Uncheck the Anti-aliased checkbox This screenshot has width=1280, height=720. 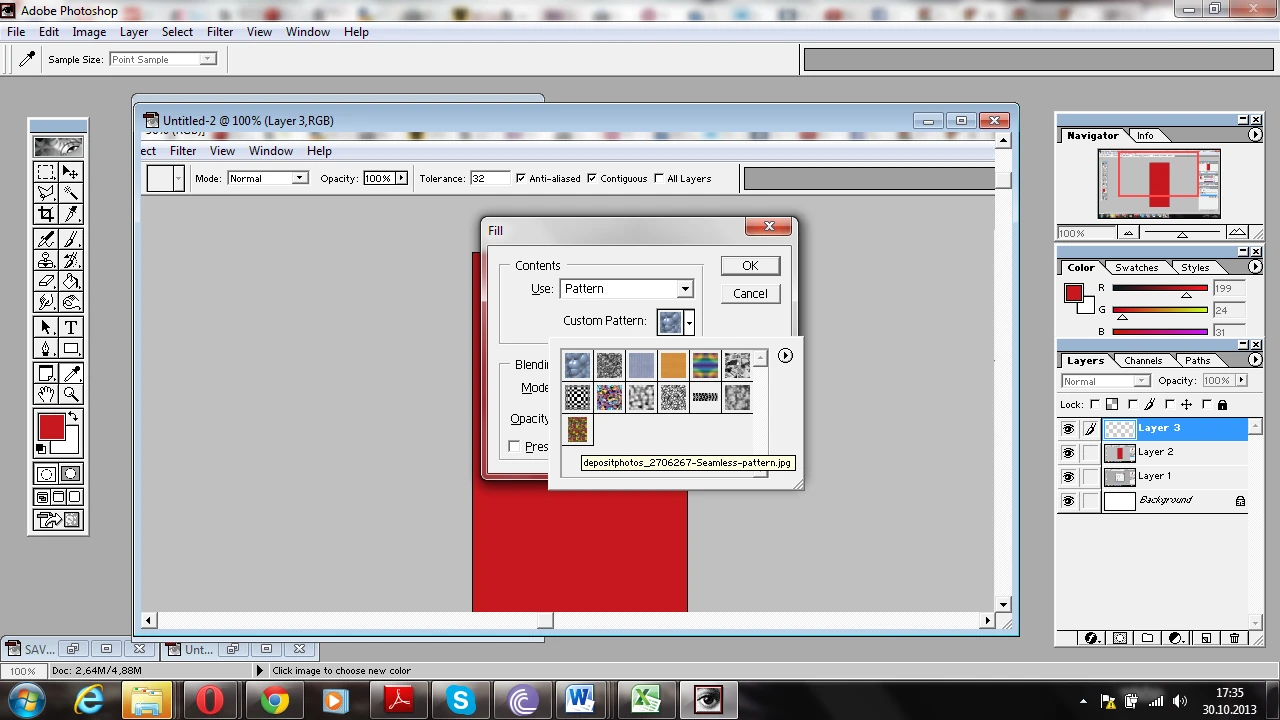click(520, 178)
